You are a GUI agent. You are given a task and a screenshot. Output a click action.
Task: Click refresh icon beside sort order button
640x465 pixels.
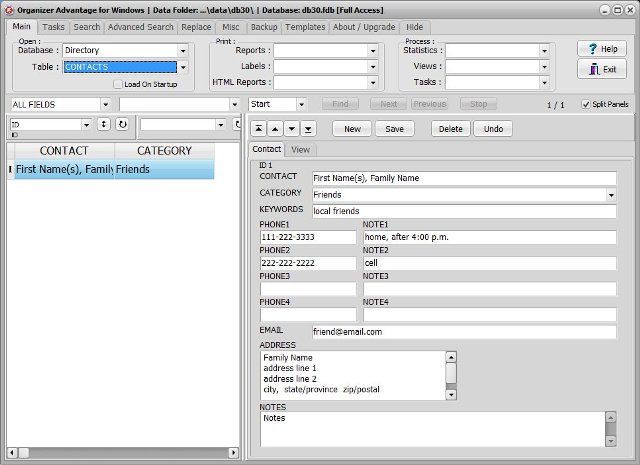point(122,124)
